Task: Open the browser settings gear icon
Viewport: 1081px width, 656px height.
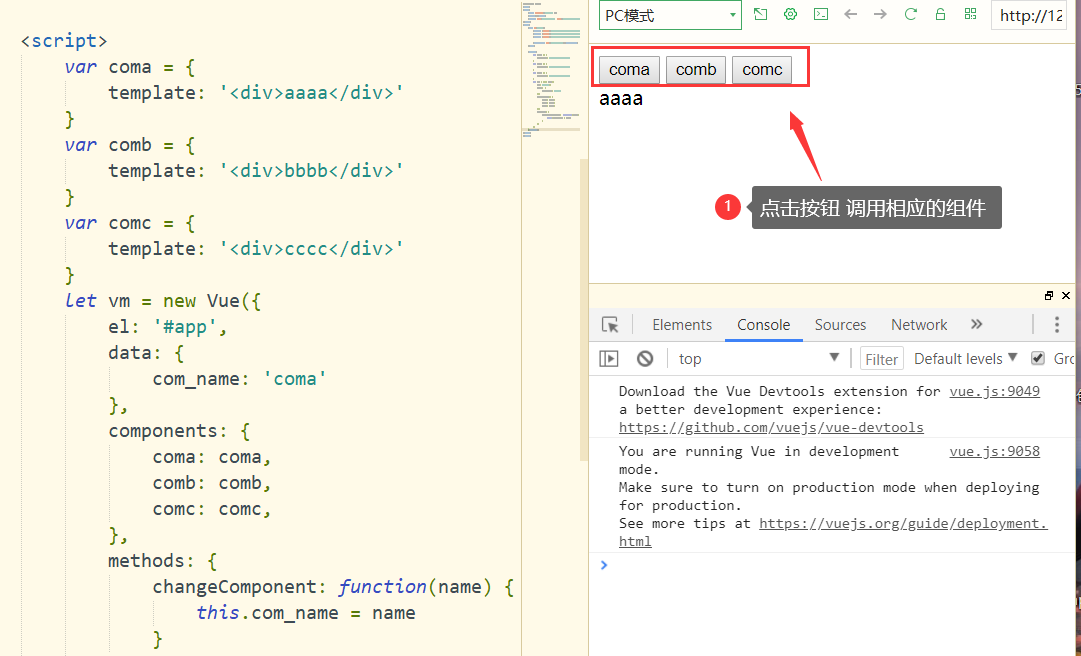Action: tap(790, 14)
